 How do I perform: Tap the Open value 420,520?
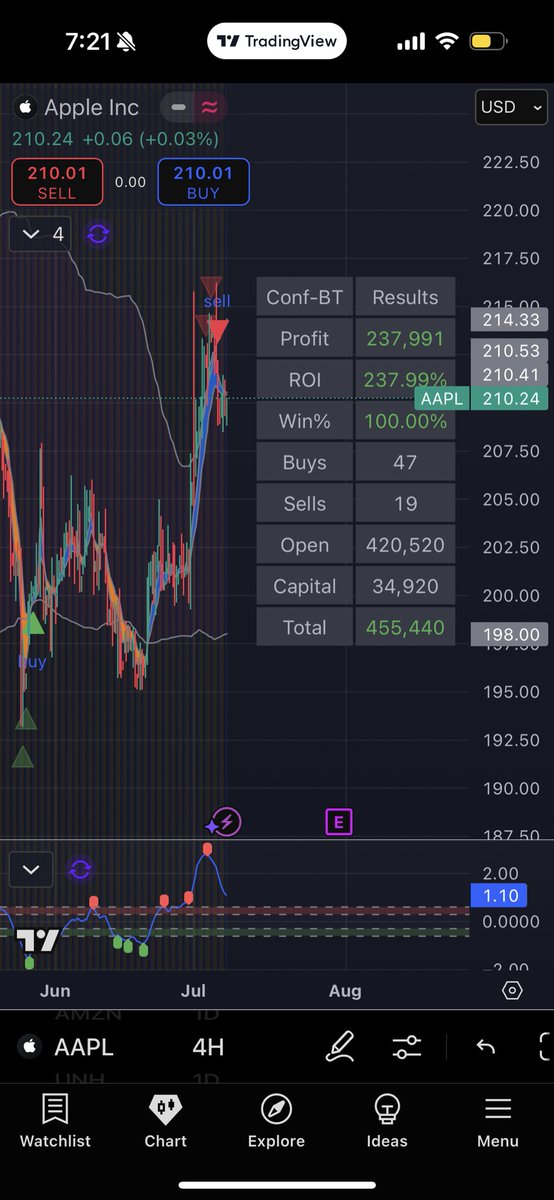click(x=404, y=545)
